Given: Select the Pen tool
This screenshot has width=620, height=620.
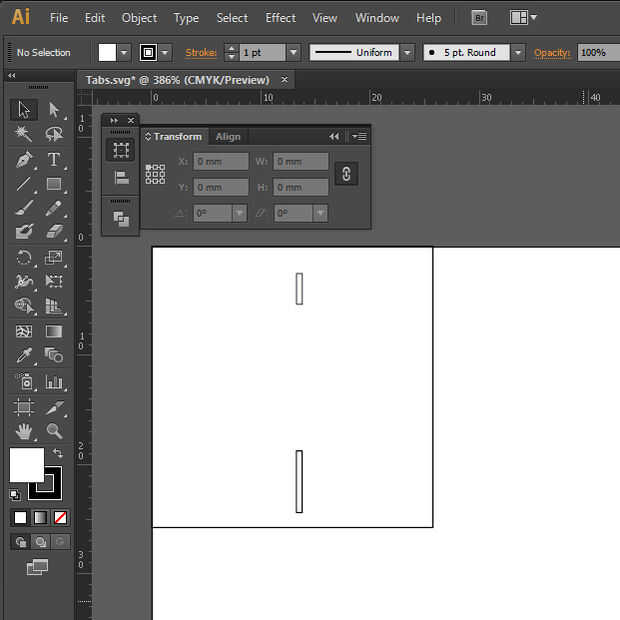Looking at the screenshot, I should (x=24, y=160).
